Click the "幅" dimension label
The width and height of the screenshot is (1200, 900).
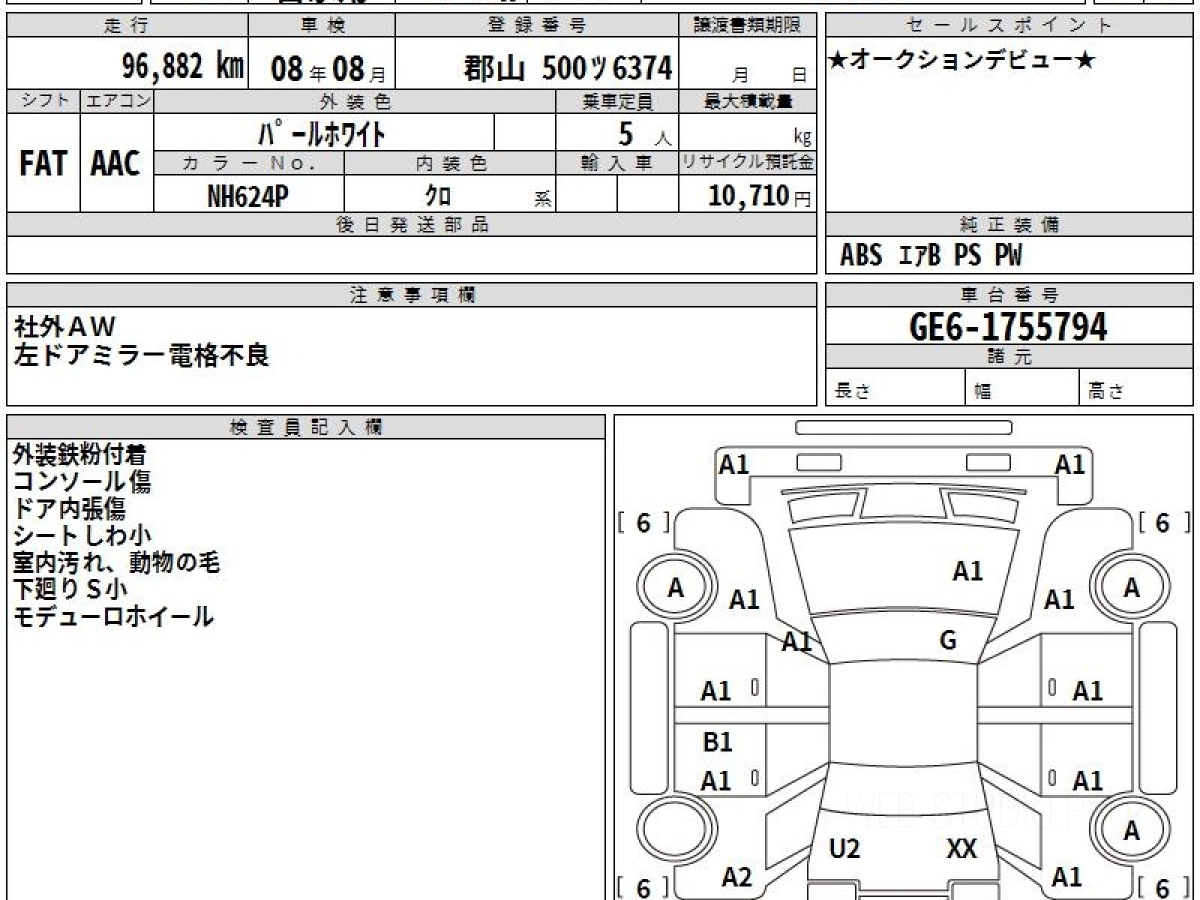982,392
